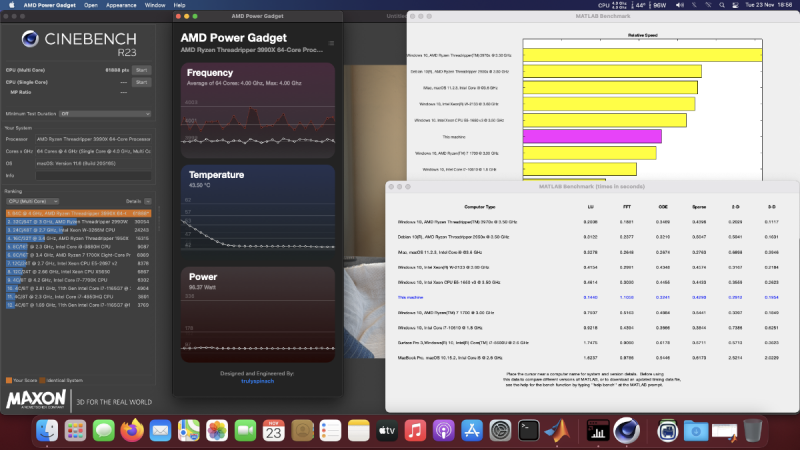The width and height of the screenshot is (800, 450).
Task: Open the Appearance menu
Action: pyautogui.click(x=121, y=5)
